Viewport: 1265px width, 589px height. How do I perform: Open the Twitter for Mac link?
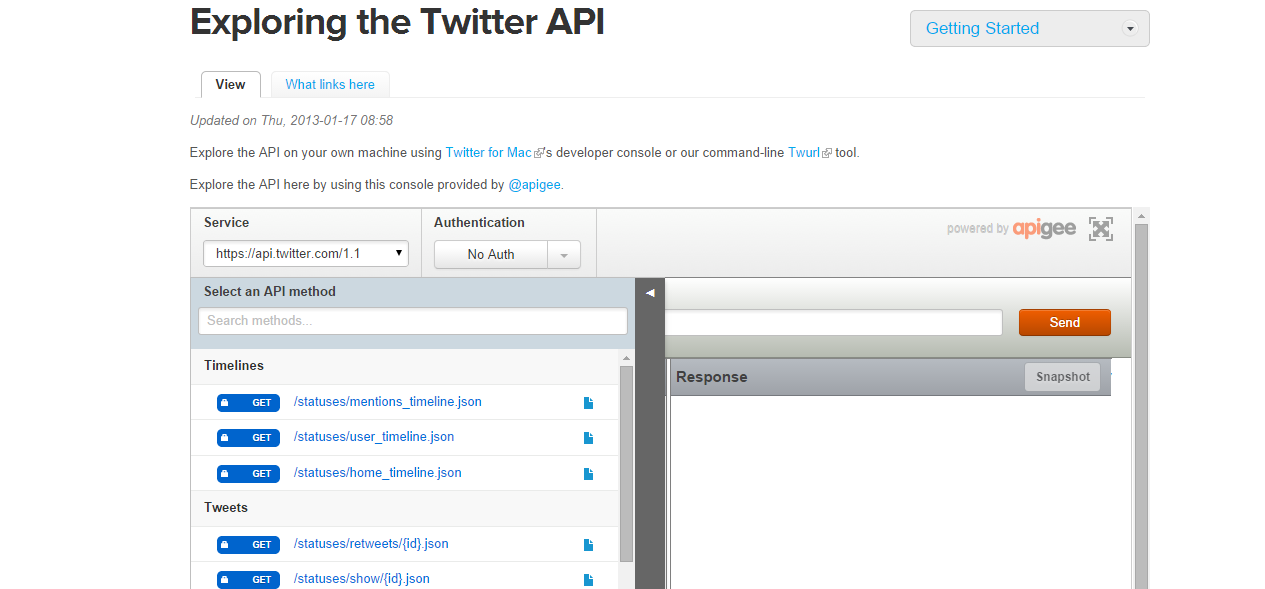point(489,153)
